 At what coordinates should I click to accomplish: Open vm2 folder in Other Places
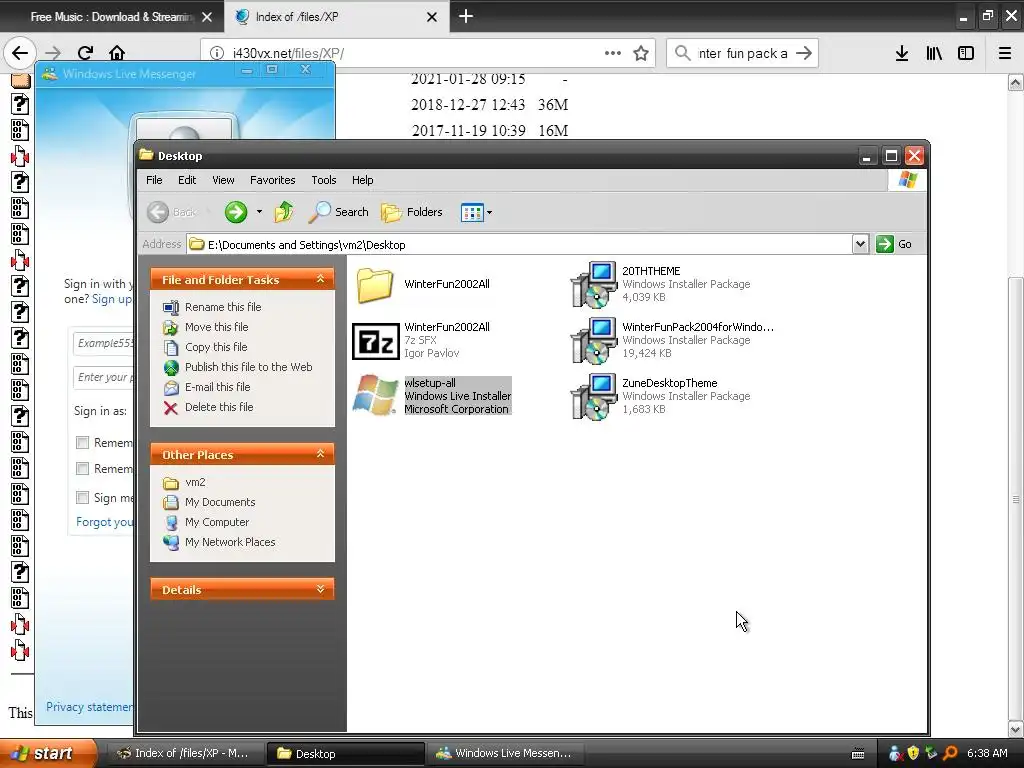(195, 483)
